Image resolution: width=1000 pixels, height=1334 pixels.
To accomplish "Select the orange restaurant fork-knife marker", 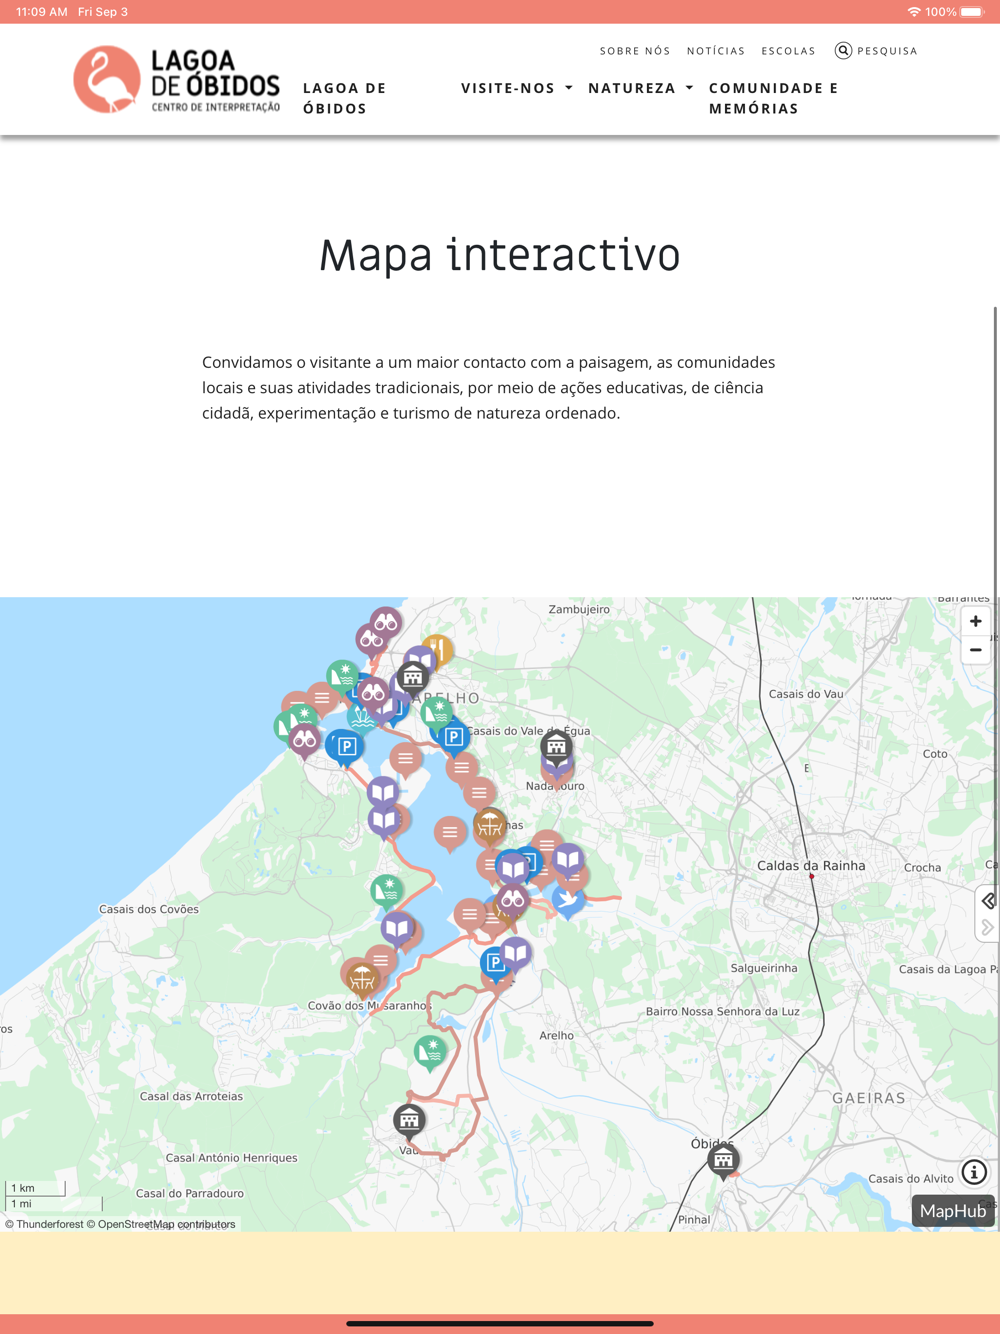I will [x=437, y=651].
